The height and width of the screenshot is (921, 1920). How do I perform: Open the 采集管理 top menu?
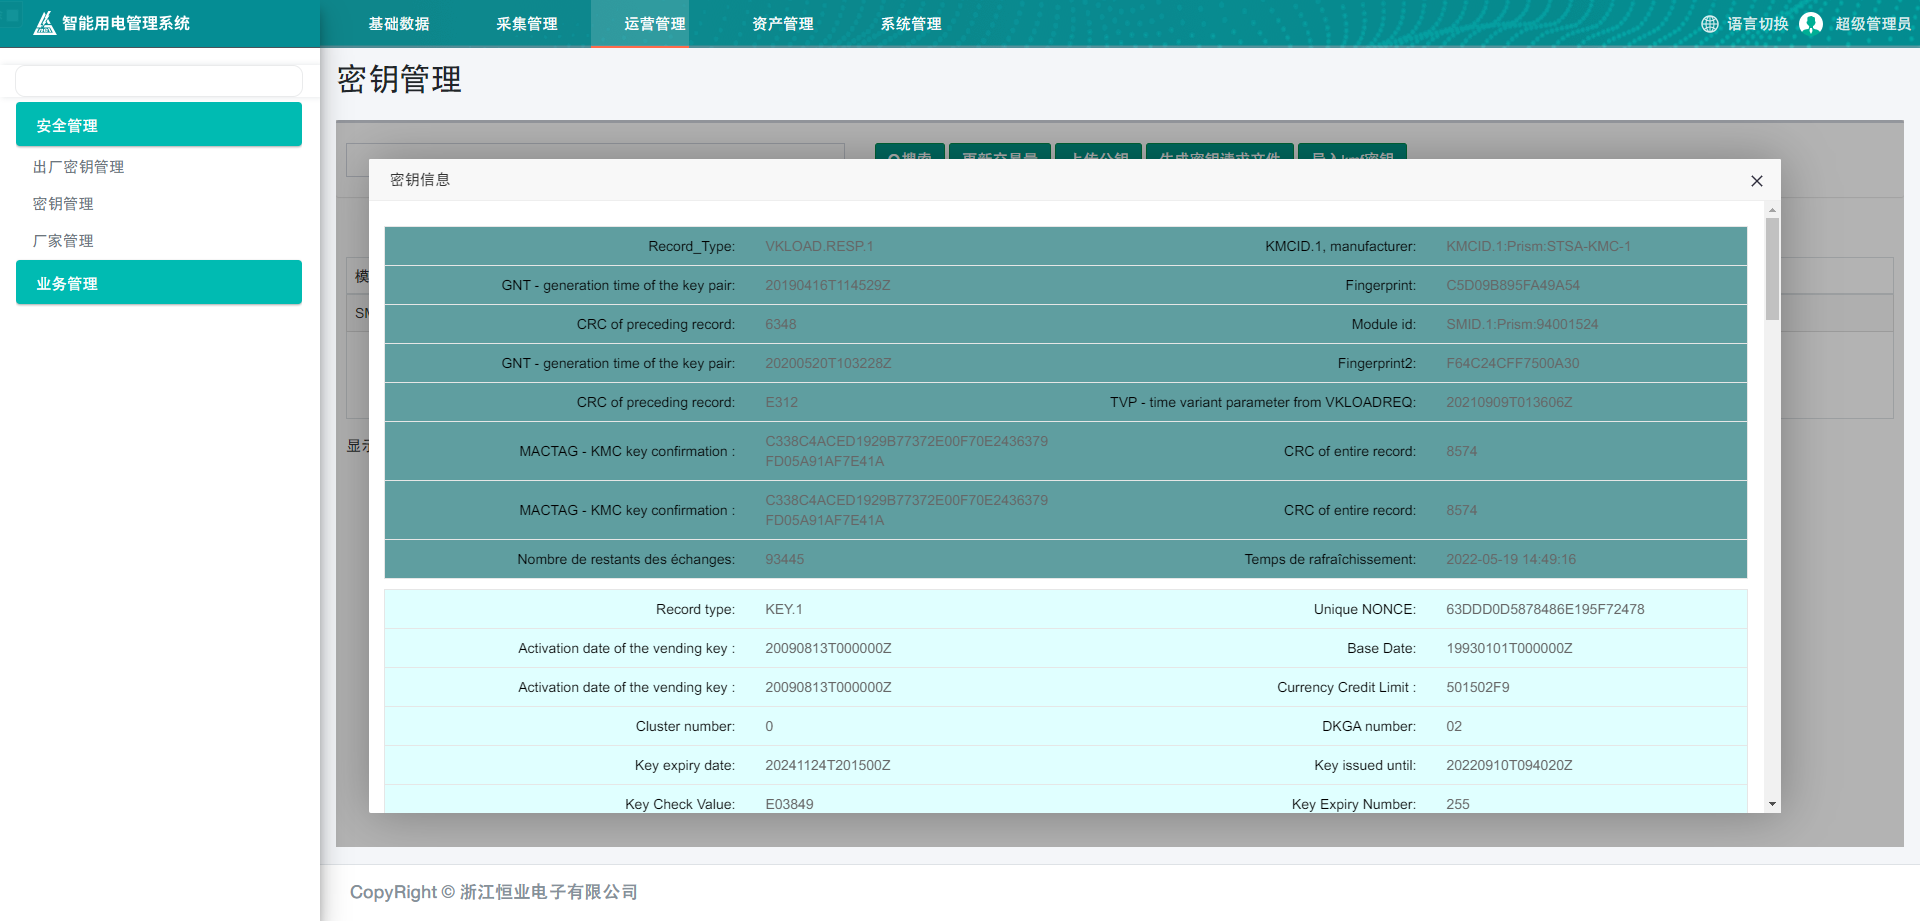pos(527,24)
